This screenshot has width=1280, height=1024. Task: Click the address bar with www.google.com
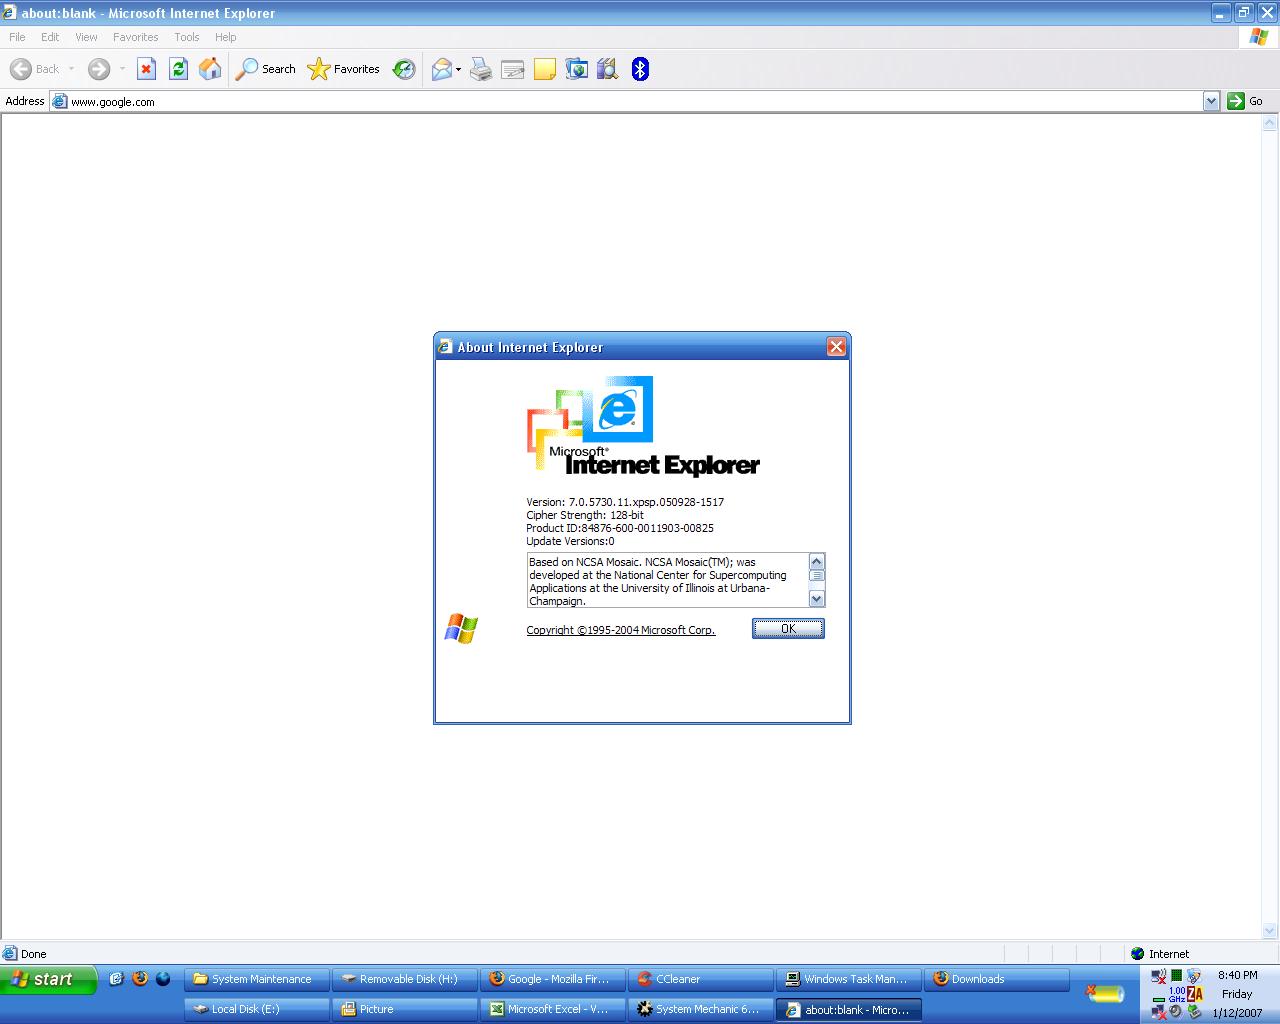tap(634, 101)
